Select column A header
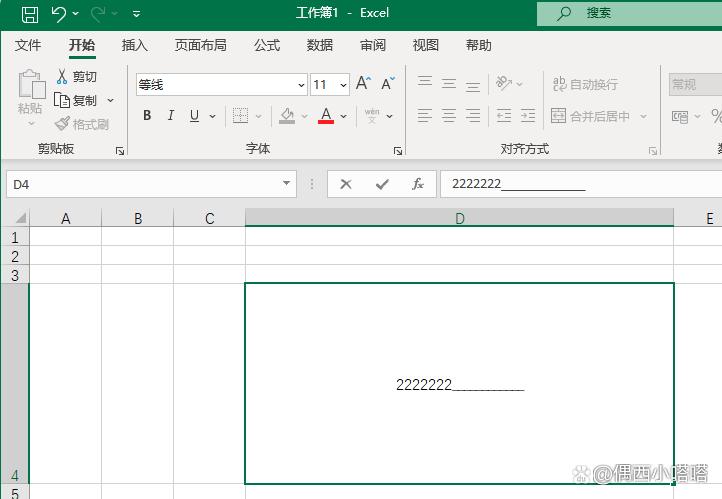Viewport: 722px width, 499px height. pyautogui.click(x=65, y=218)
